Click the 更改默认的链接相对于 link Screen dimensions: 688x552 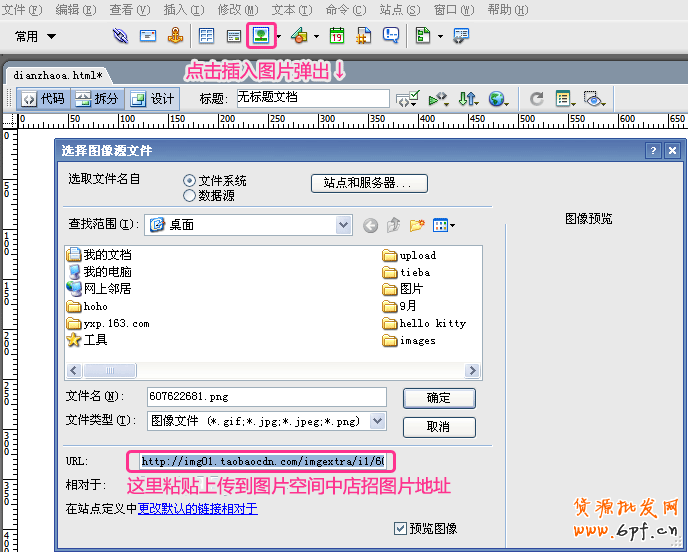click(x=197, y=509)
